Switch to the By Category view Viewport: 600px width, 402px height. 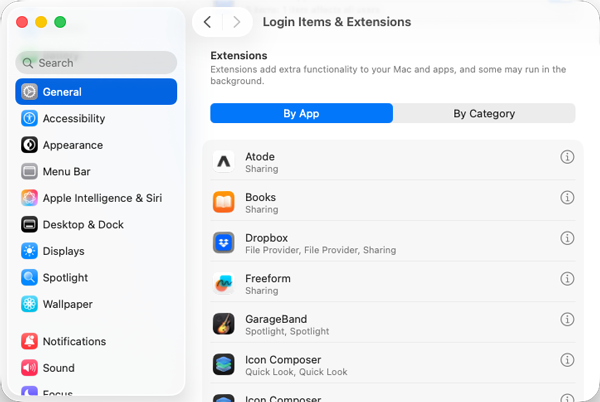[x=484, y=114]
